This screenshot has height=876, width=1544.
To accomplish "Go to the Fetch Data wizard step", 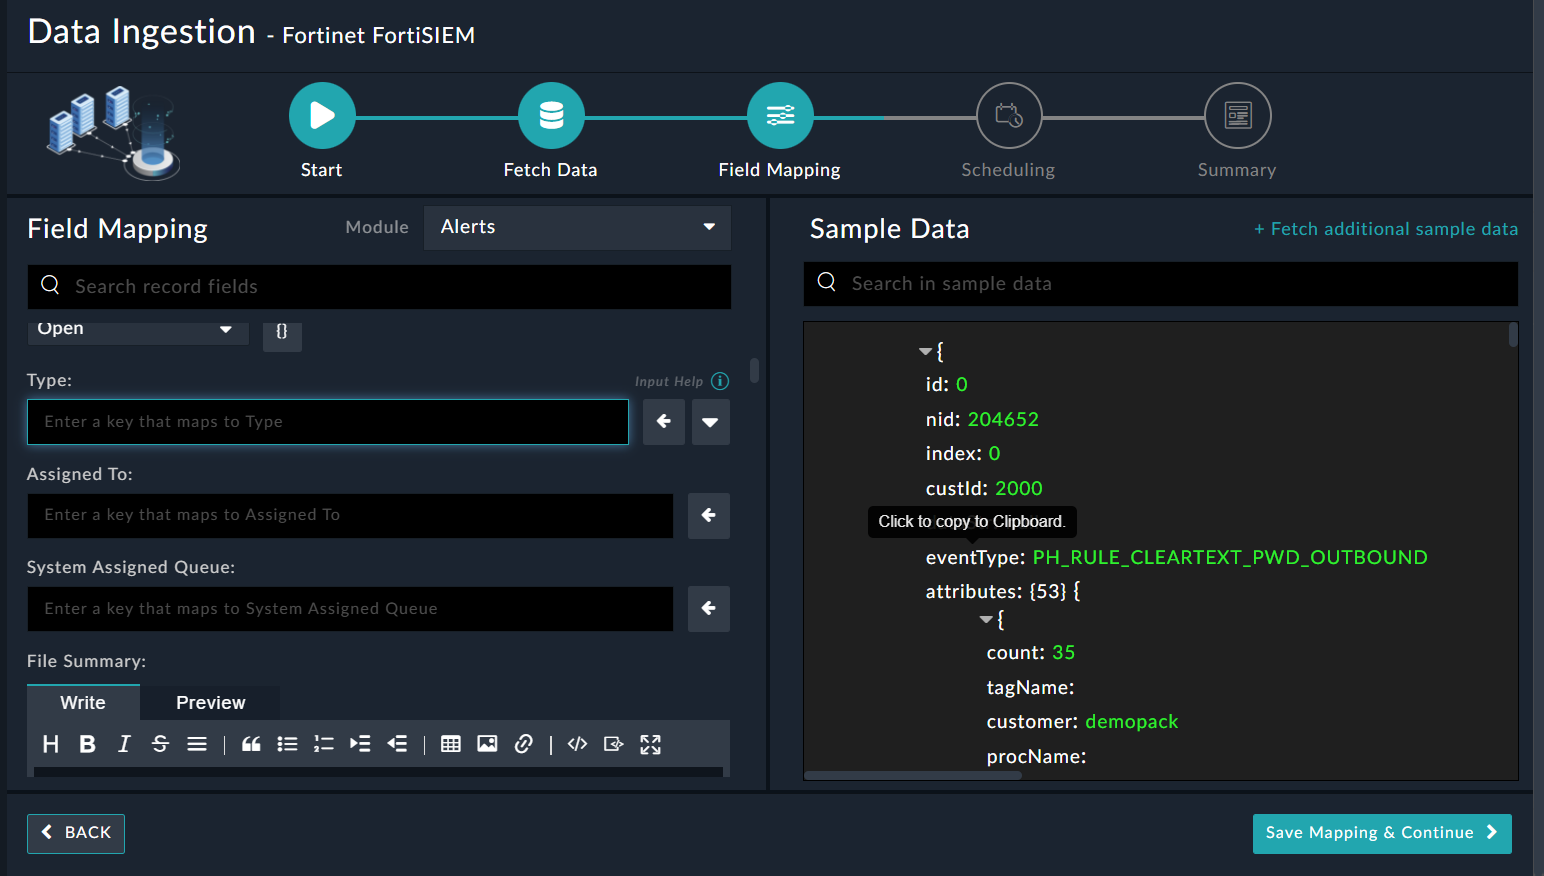I will tap(551, 116).
